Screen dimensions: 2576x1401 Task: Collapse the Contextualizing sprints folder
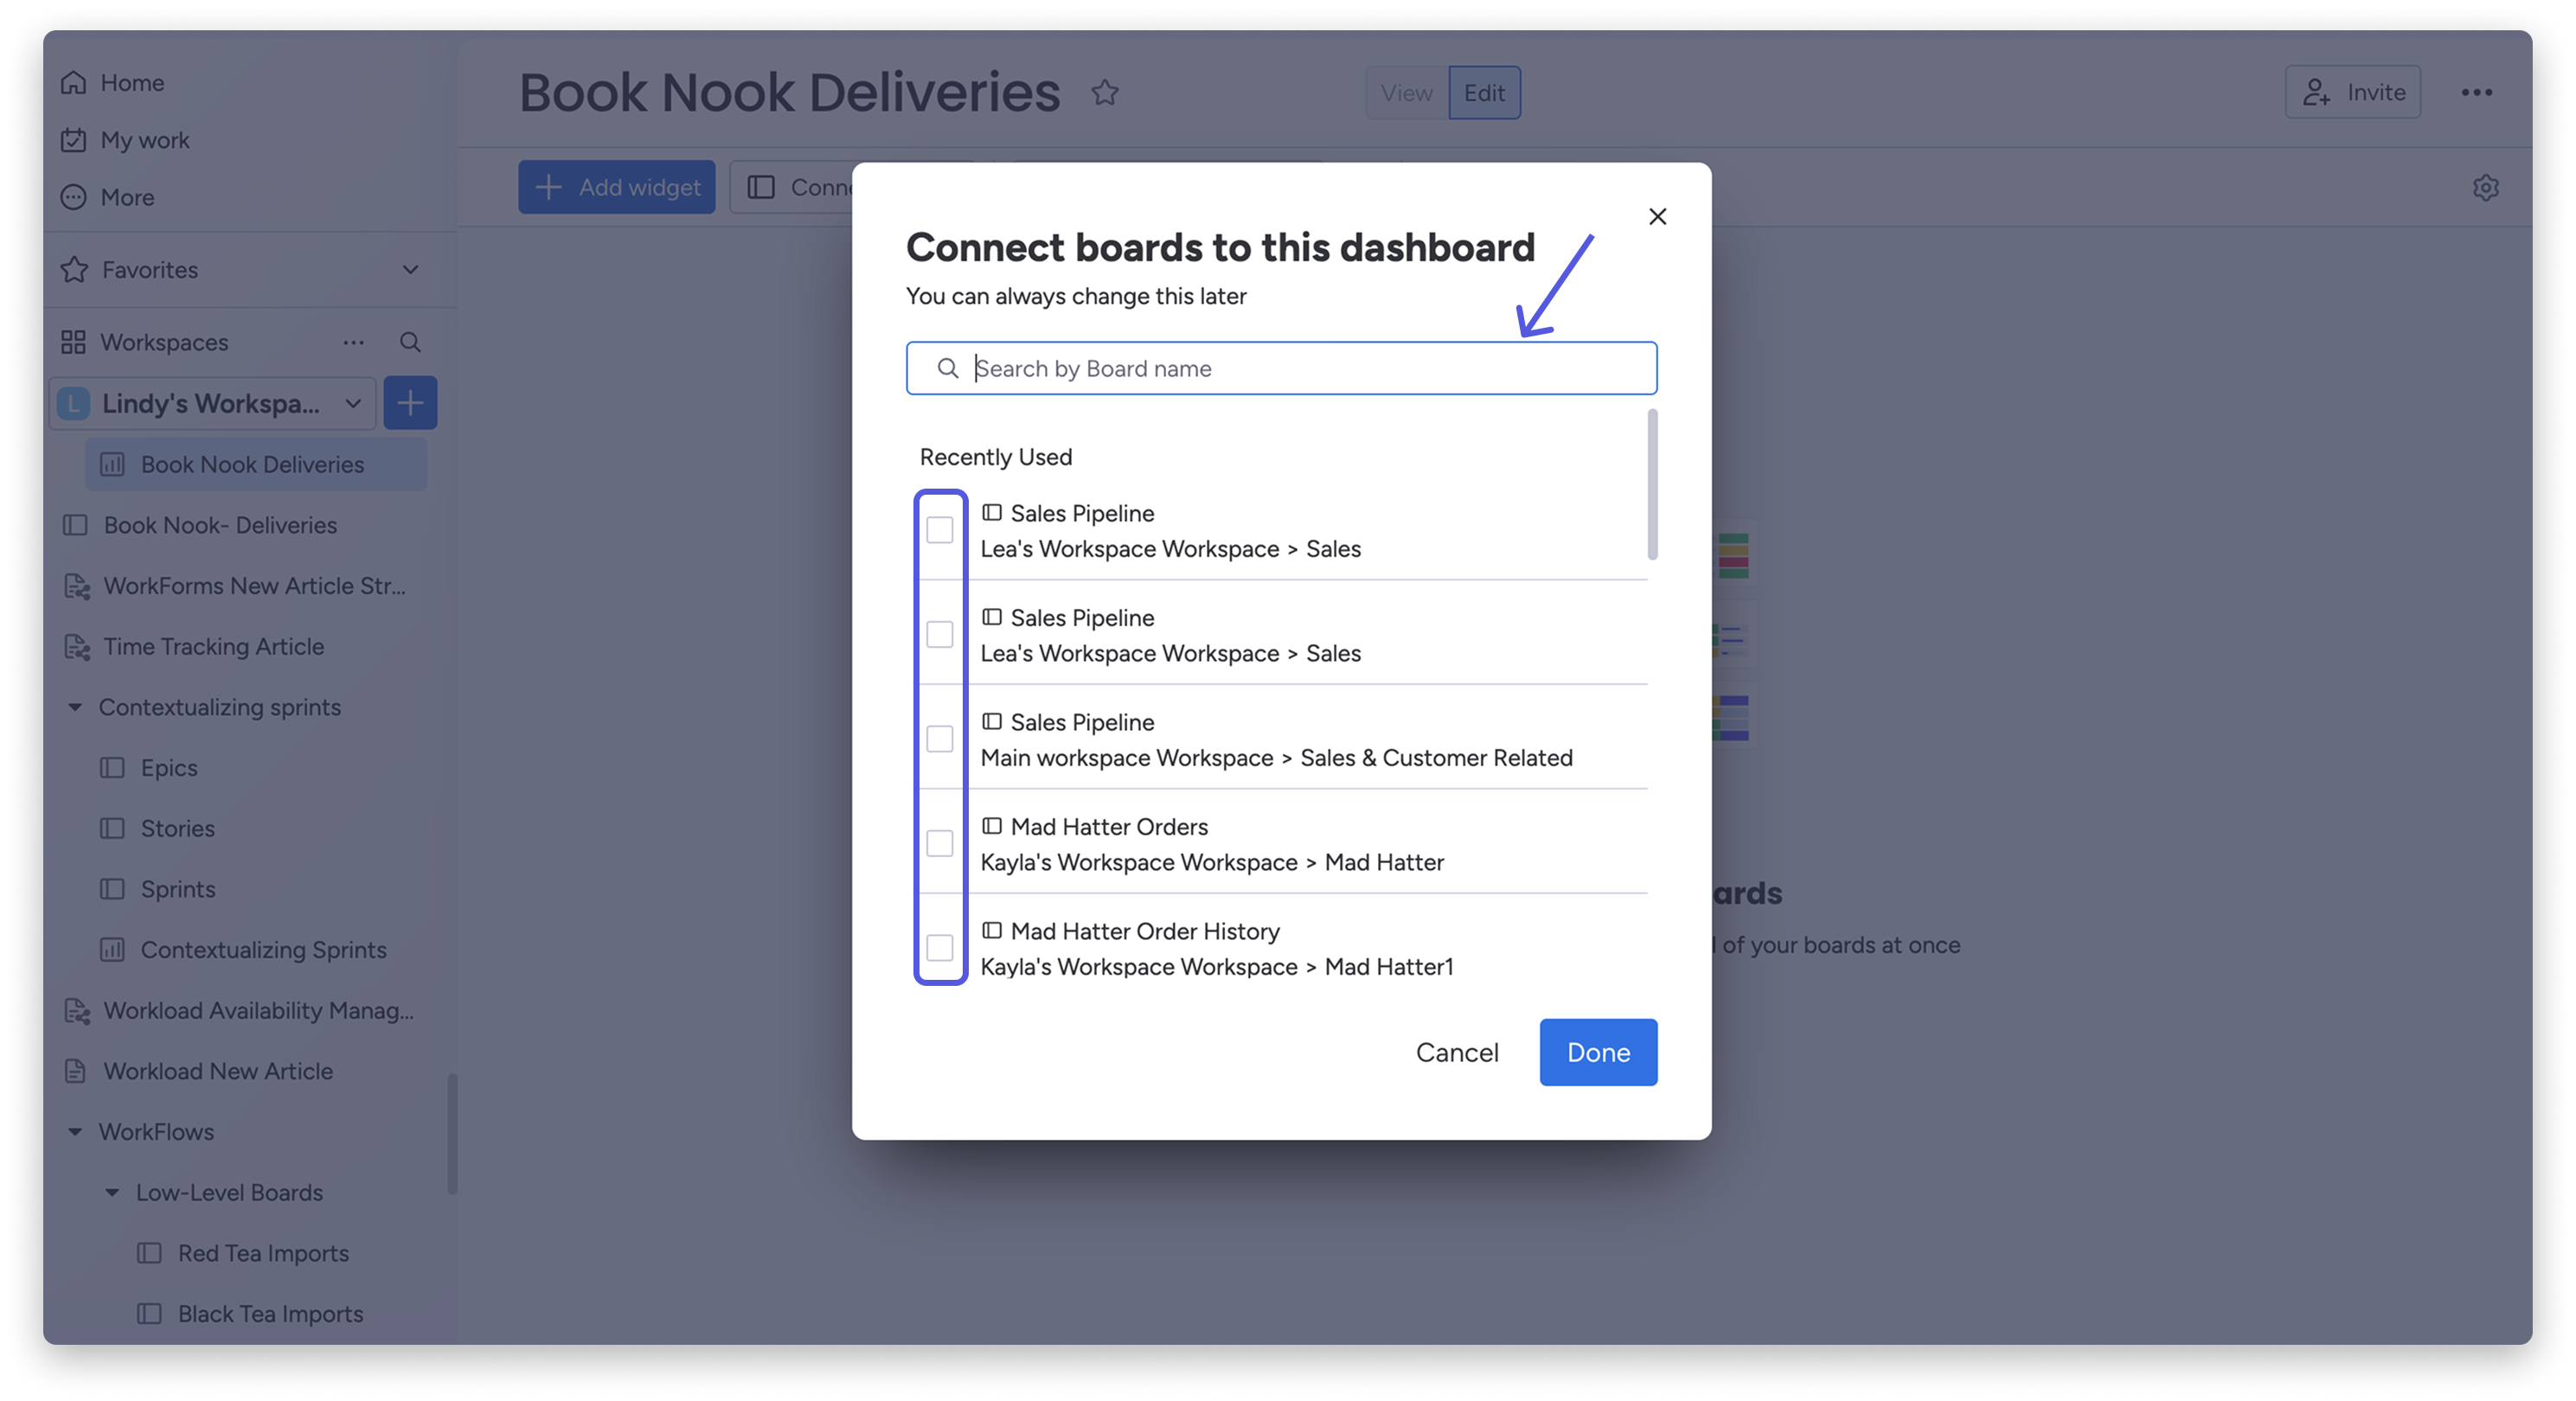pyautogui.click(x=75, y=707)
